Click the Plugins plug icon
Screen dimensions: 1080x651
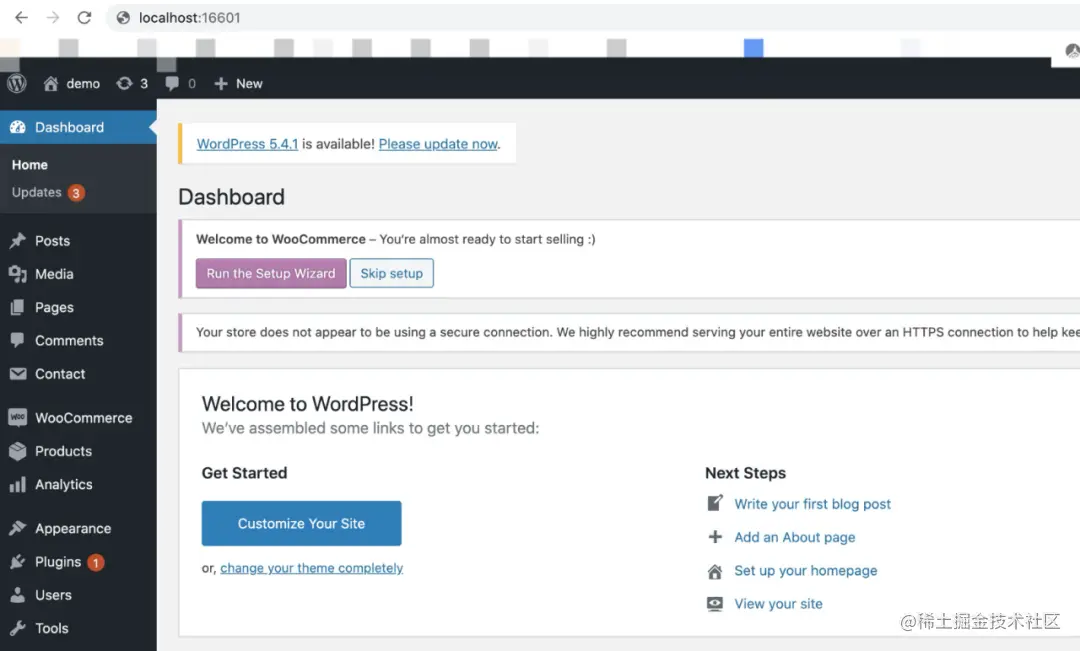(x=18, y=561)
